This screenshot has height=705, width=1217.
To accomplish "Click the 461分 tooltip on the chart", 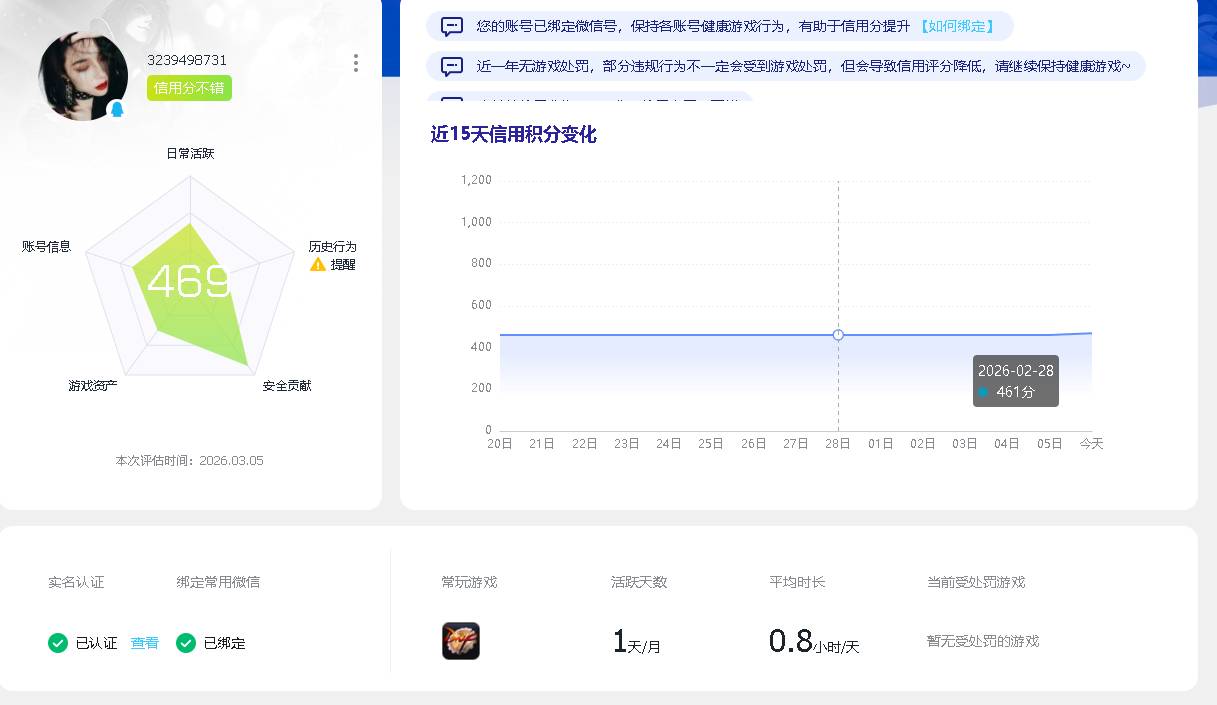I will (1015, 380).
